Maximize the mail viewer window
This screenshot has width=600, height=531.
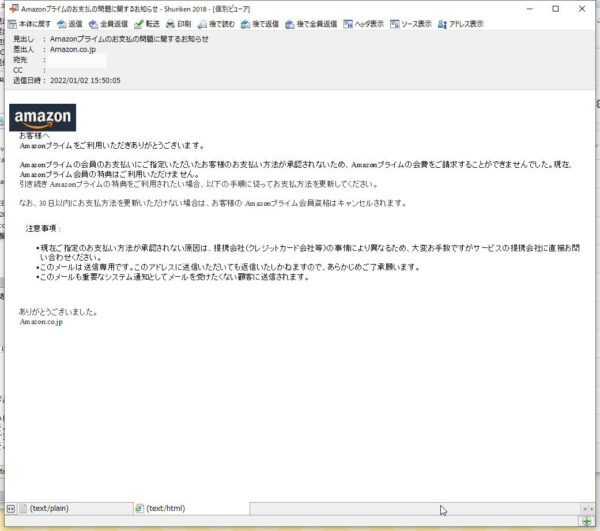[x=556, y=8]
